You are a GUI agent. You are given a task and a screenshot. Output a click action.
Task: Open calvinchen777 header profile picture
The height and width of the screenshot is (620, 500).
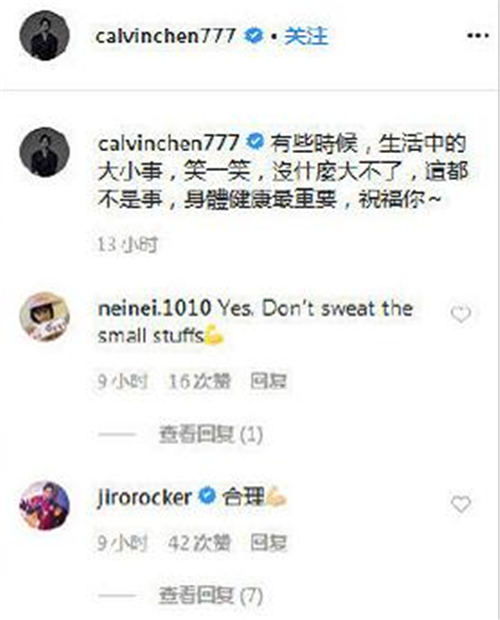point(44,36)
